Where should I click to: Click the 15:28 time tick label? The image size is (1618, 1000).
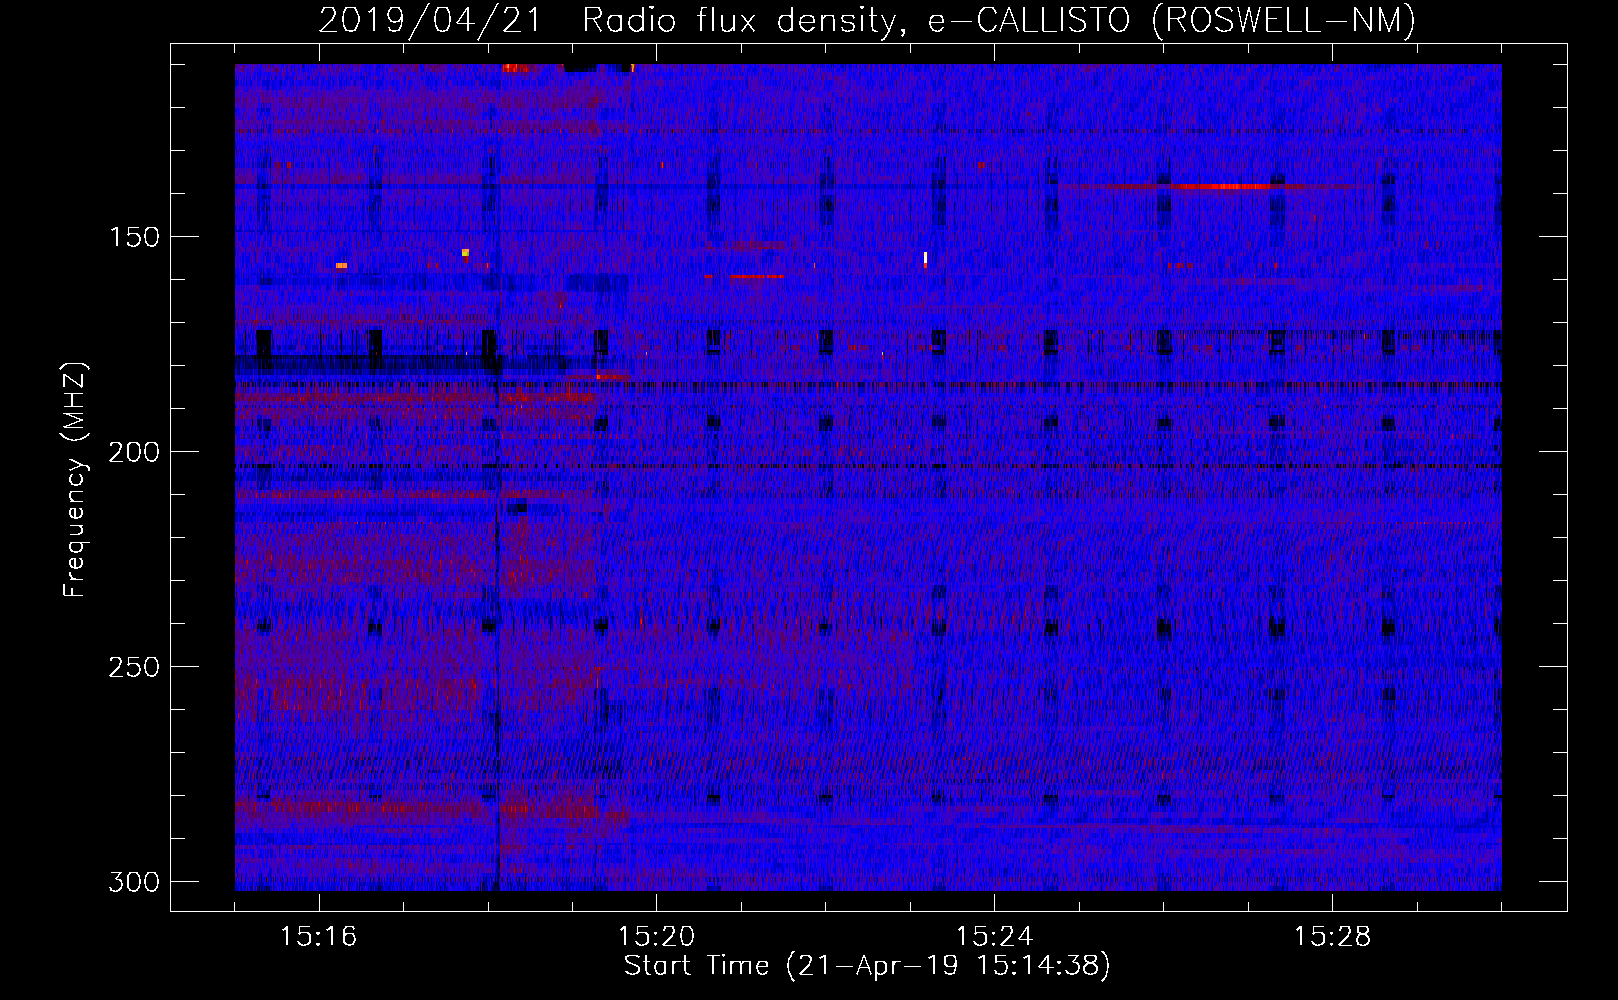click(1332, 936)
